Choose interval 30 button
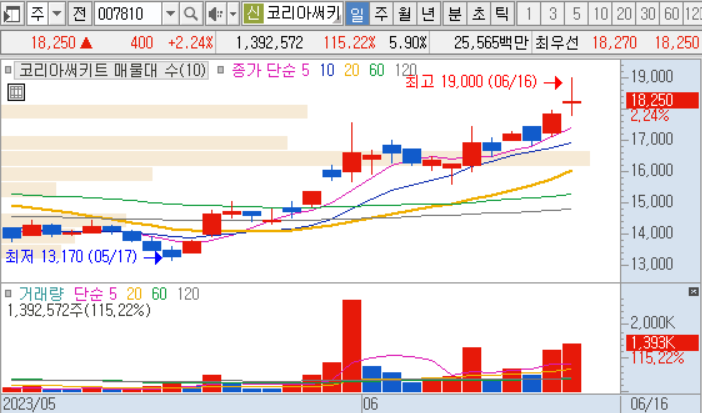Screen dimensions: 702x413 [x=647, y=13]
